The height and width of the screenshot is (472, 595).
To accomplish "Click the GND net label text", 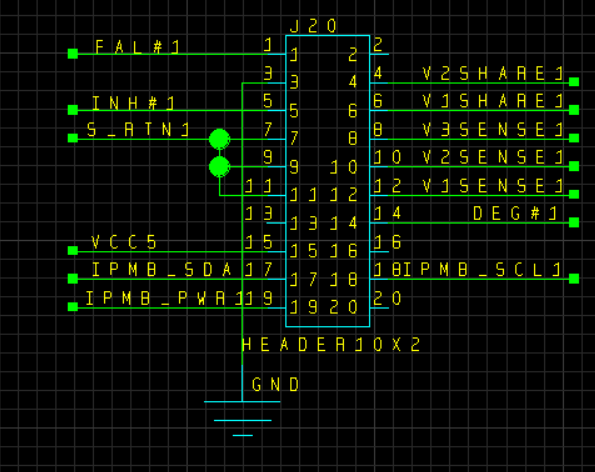I will coord(275,385).
